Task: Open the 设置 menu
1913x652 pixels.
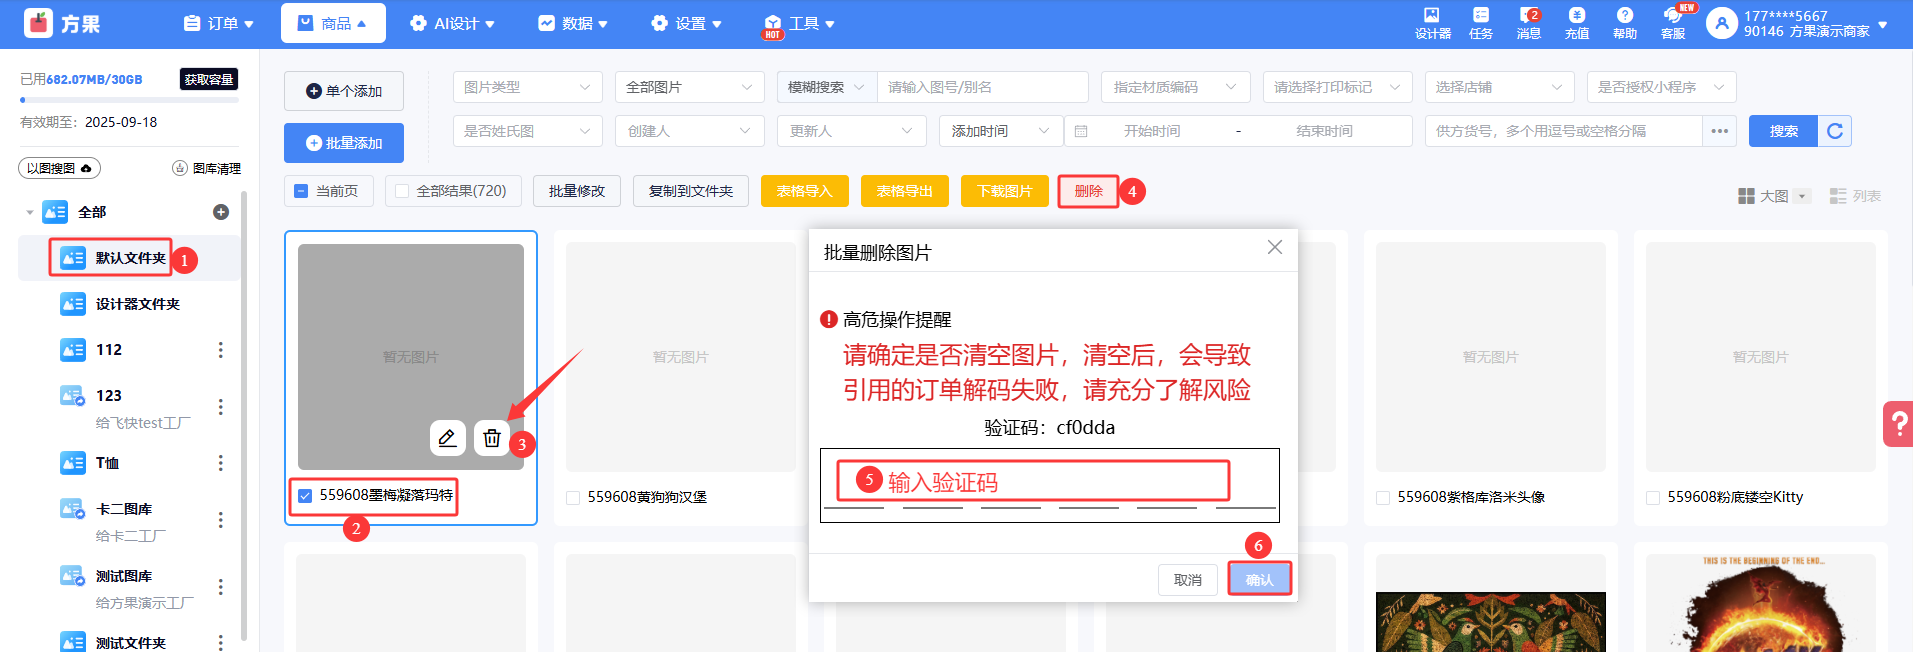Action: 686,23
